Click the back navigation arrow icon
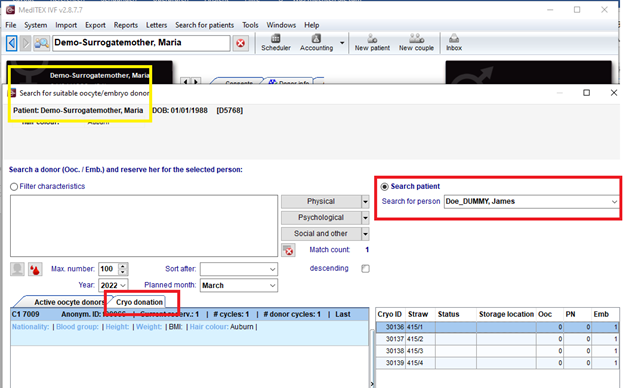Image resolution: width=623 pixels, height=388 pixels. pyautogui.click(x=12, y=43)
